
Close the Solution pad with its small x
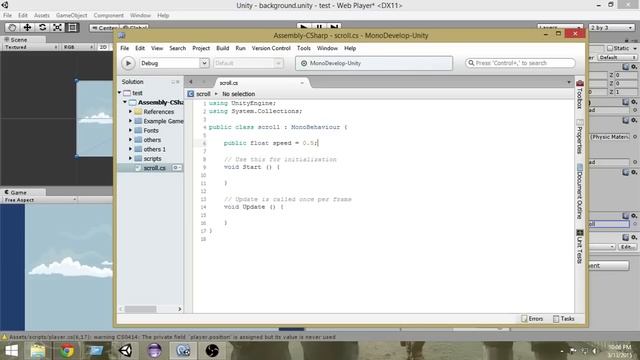click(x=178, y=82)
